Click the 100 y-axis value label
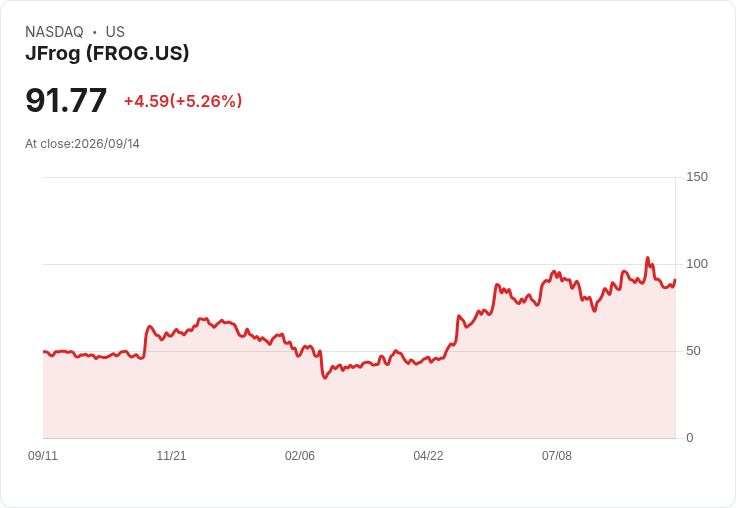Viewport: 736px width, 508px height. [697, 264]
